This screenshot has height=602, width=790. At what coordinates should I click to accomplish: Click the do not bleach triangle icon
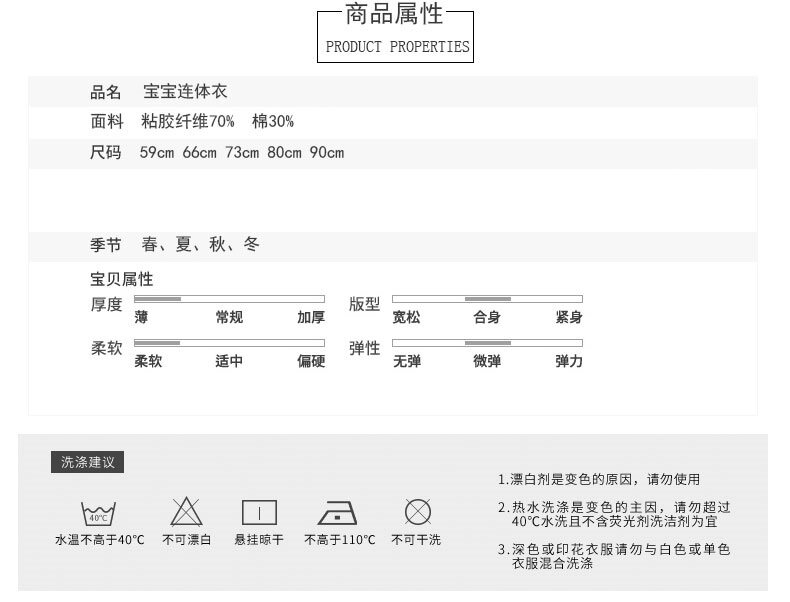click(186, 512)
